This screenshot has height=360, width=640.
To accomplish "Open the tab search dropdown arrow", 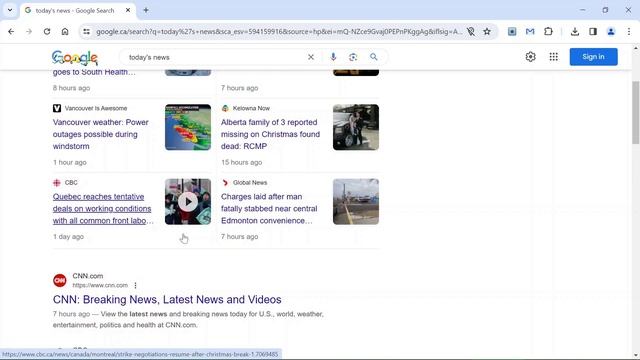I will click(x=10, y=10).
